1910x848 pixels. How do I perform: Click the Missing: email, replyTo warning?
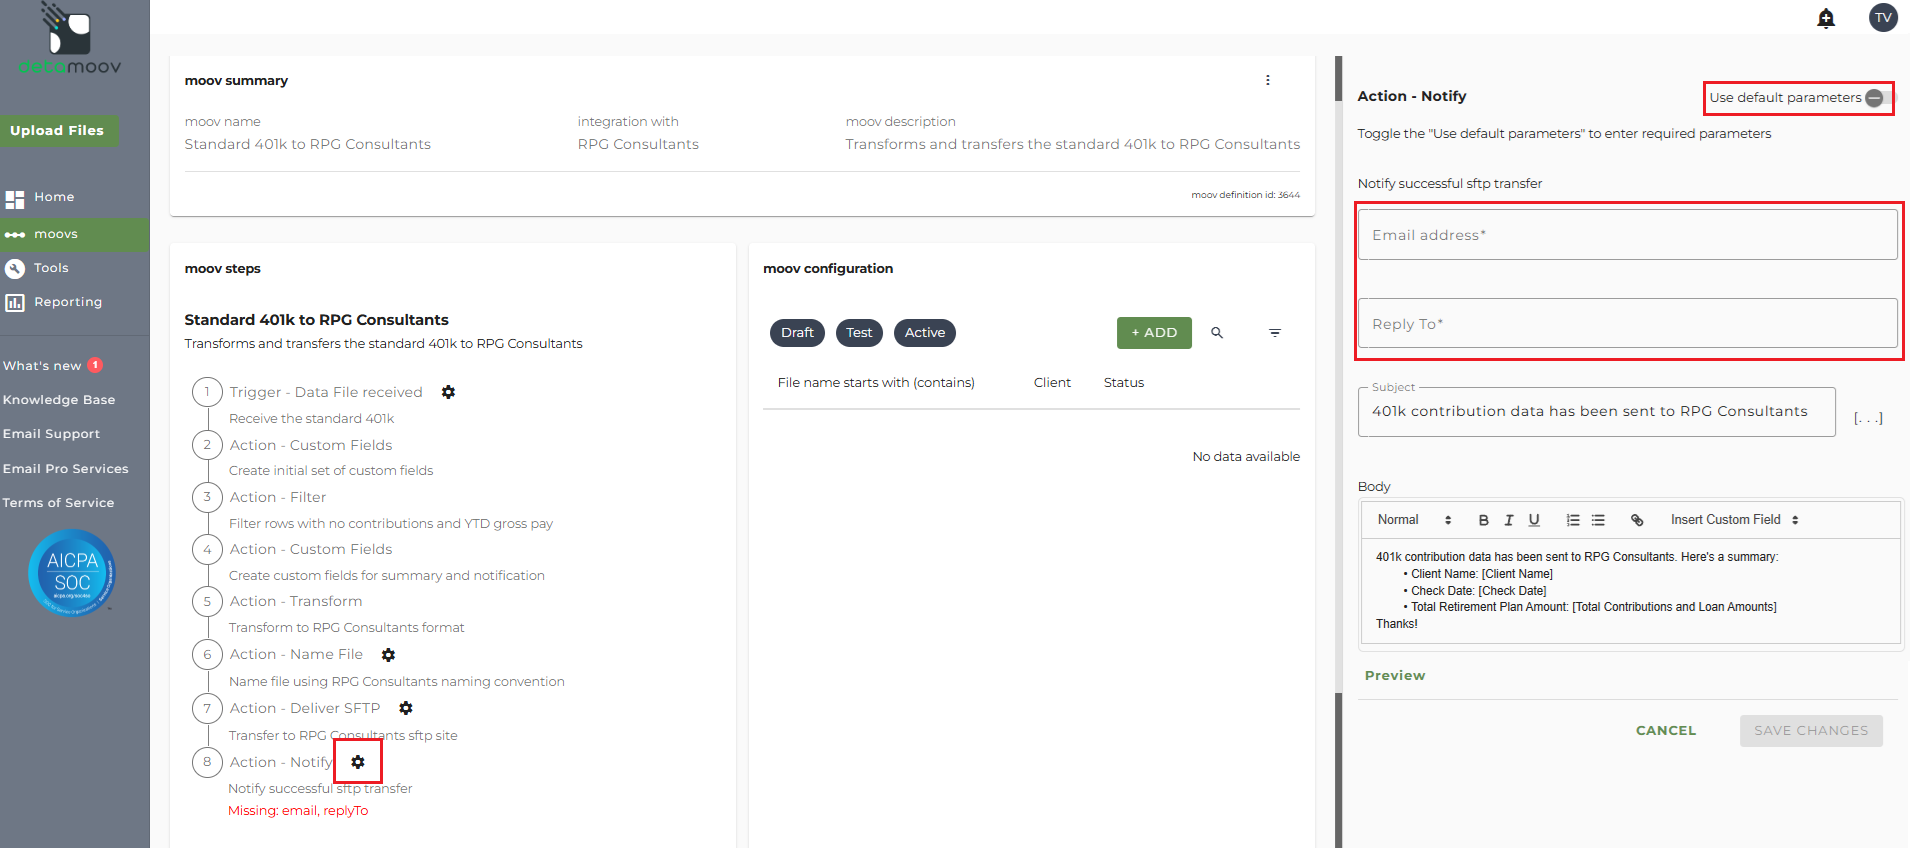pos(298,811)
